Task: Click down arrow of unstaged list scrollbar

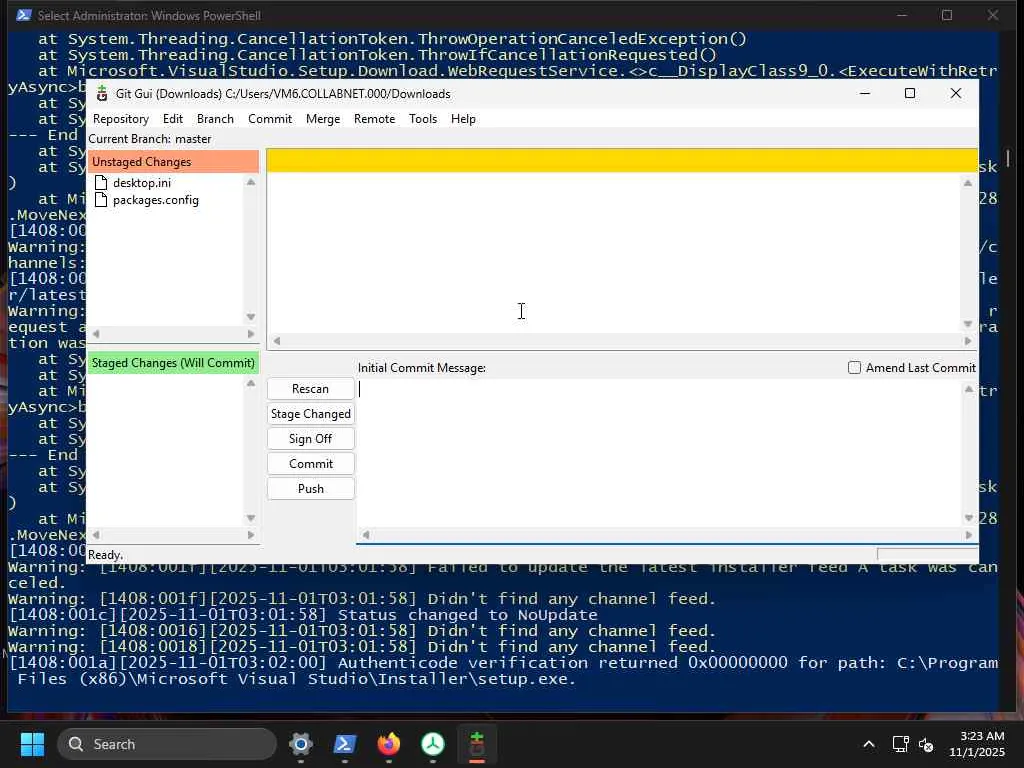Action: pos(251,317)
